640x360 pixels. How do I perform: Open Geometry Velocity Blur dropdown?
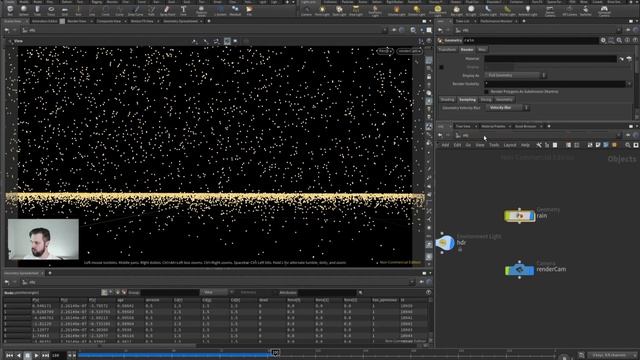pos(507,108)
